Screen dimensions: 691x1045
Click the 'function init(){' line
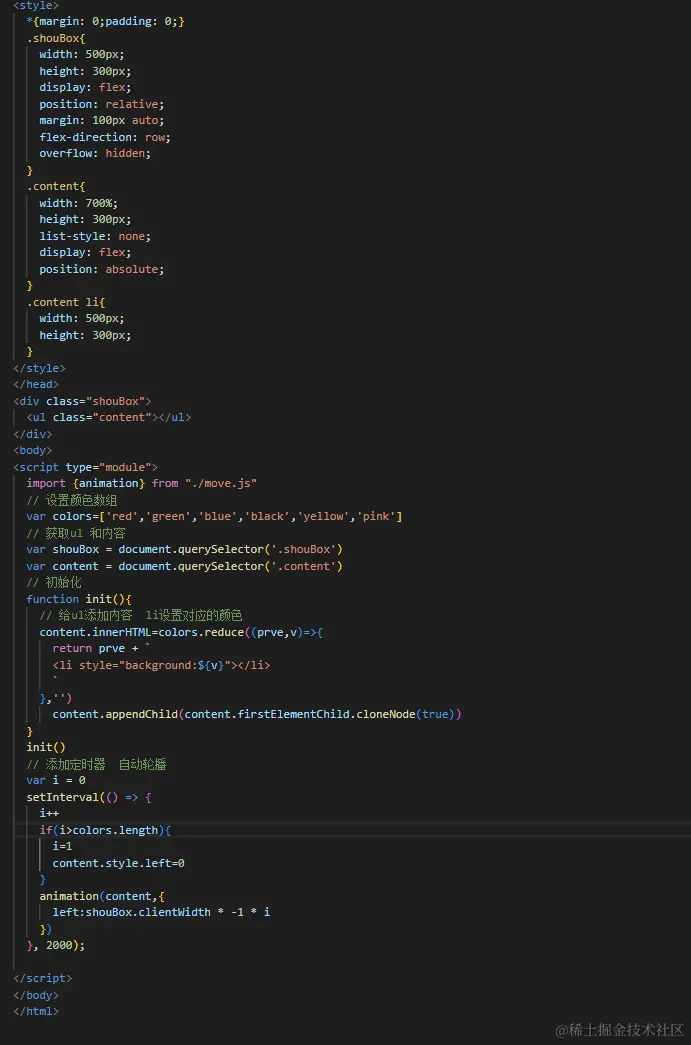coord(79,599)
